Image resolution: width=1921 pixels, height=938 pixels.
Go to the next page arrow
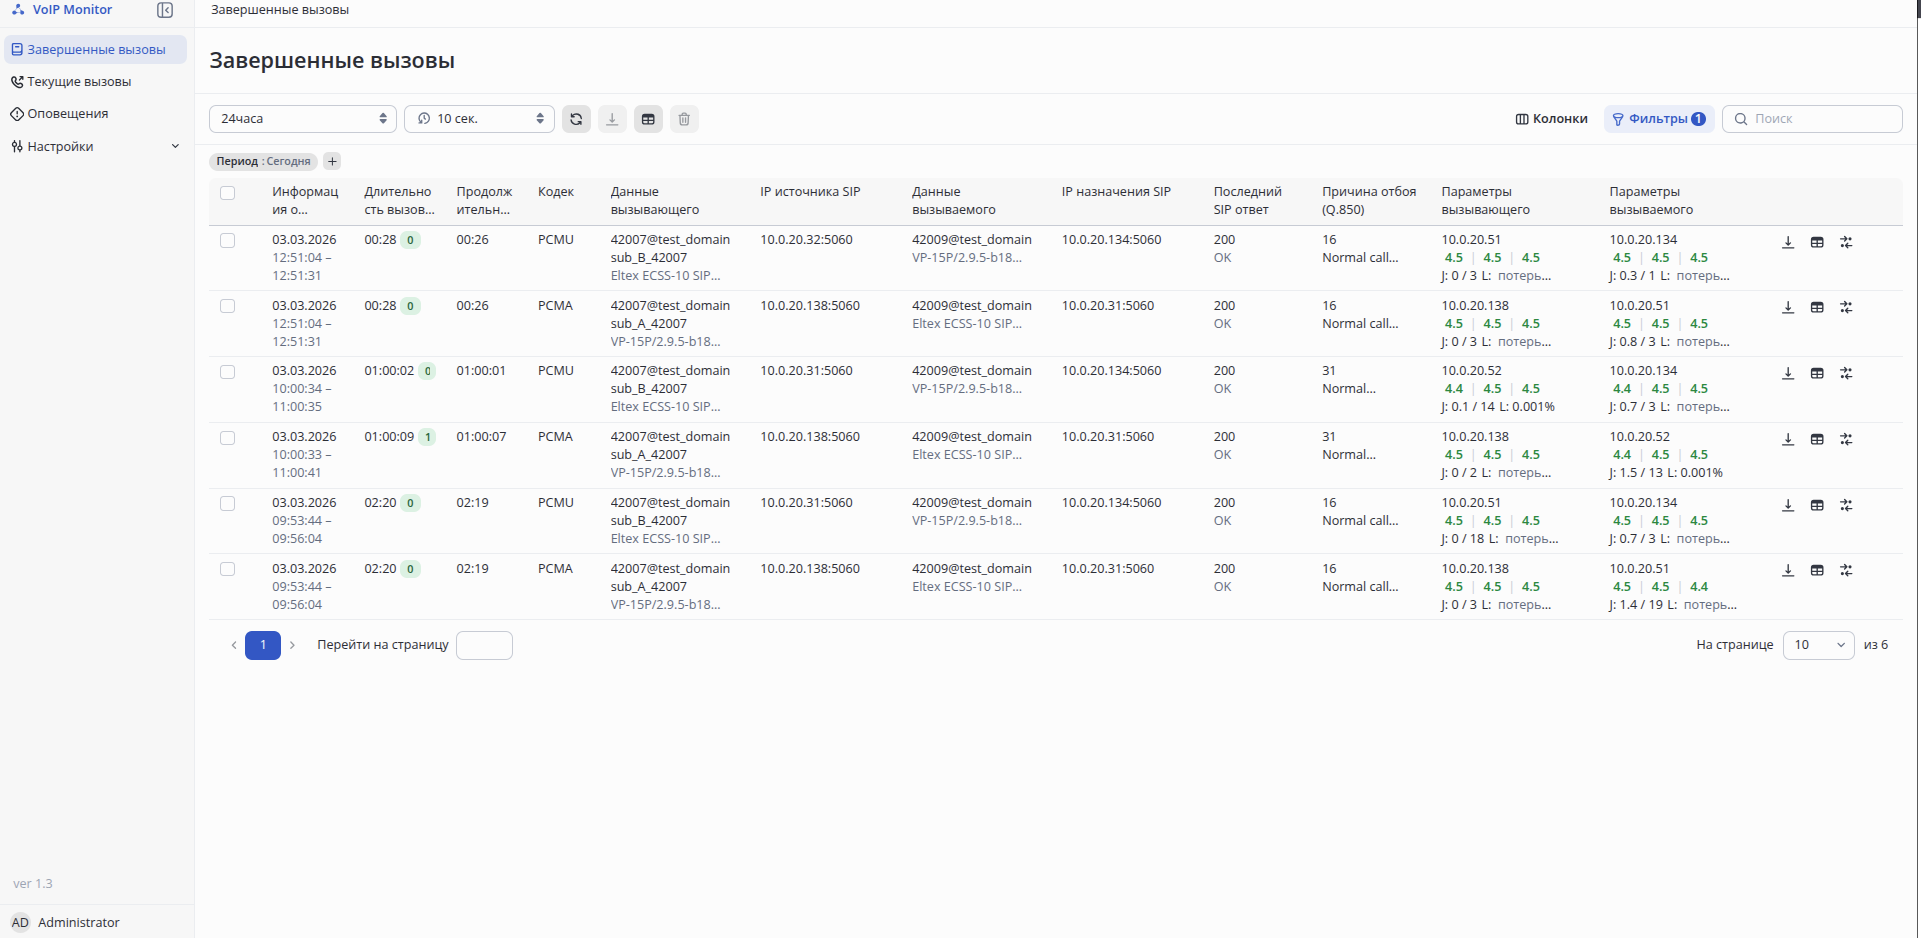point(292,645)
